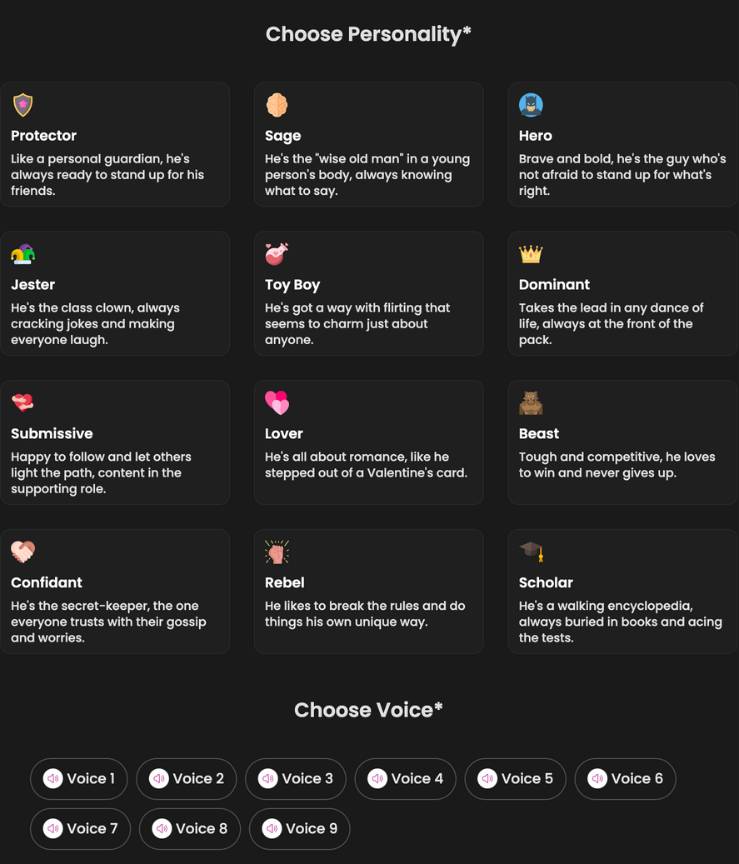Select the Submissive personality card
The image size is (739, 864).
coord(115,442)
